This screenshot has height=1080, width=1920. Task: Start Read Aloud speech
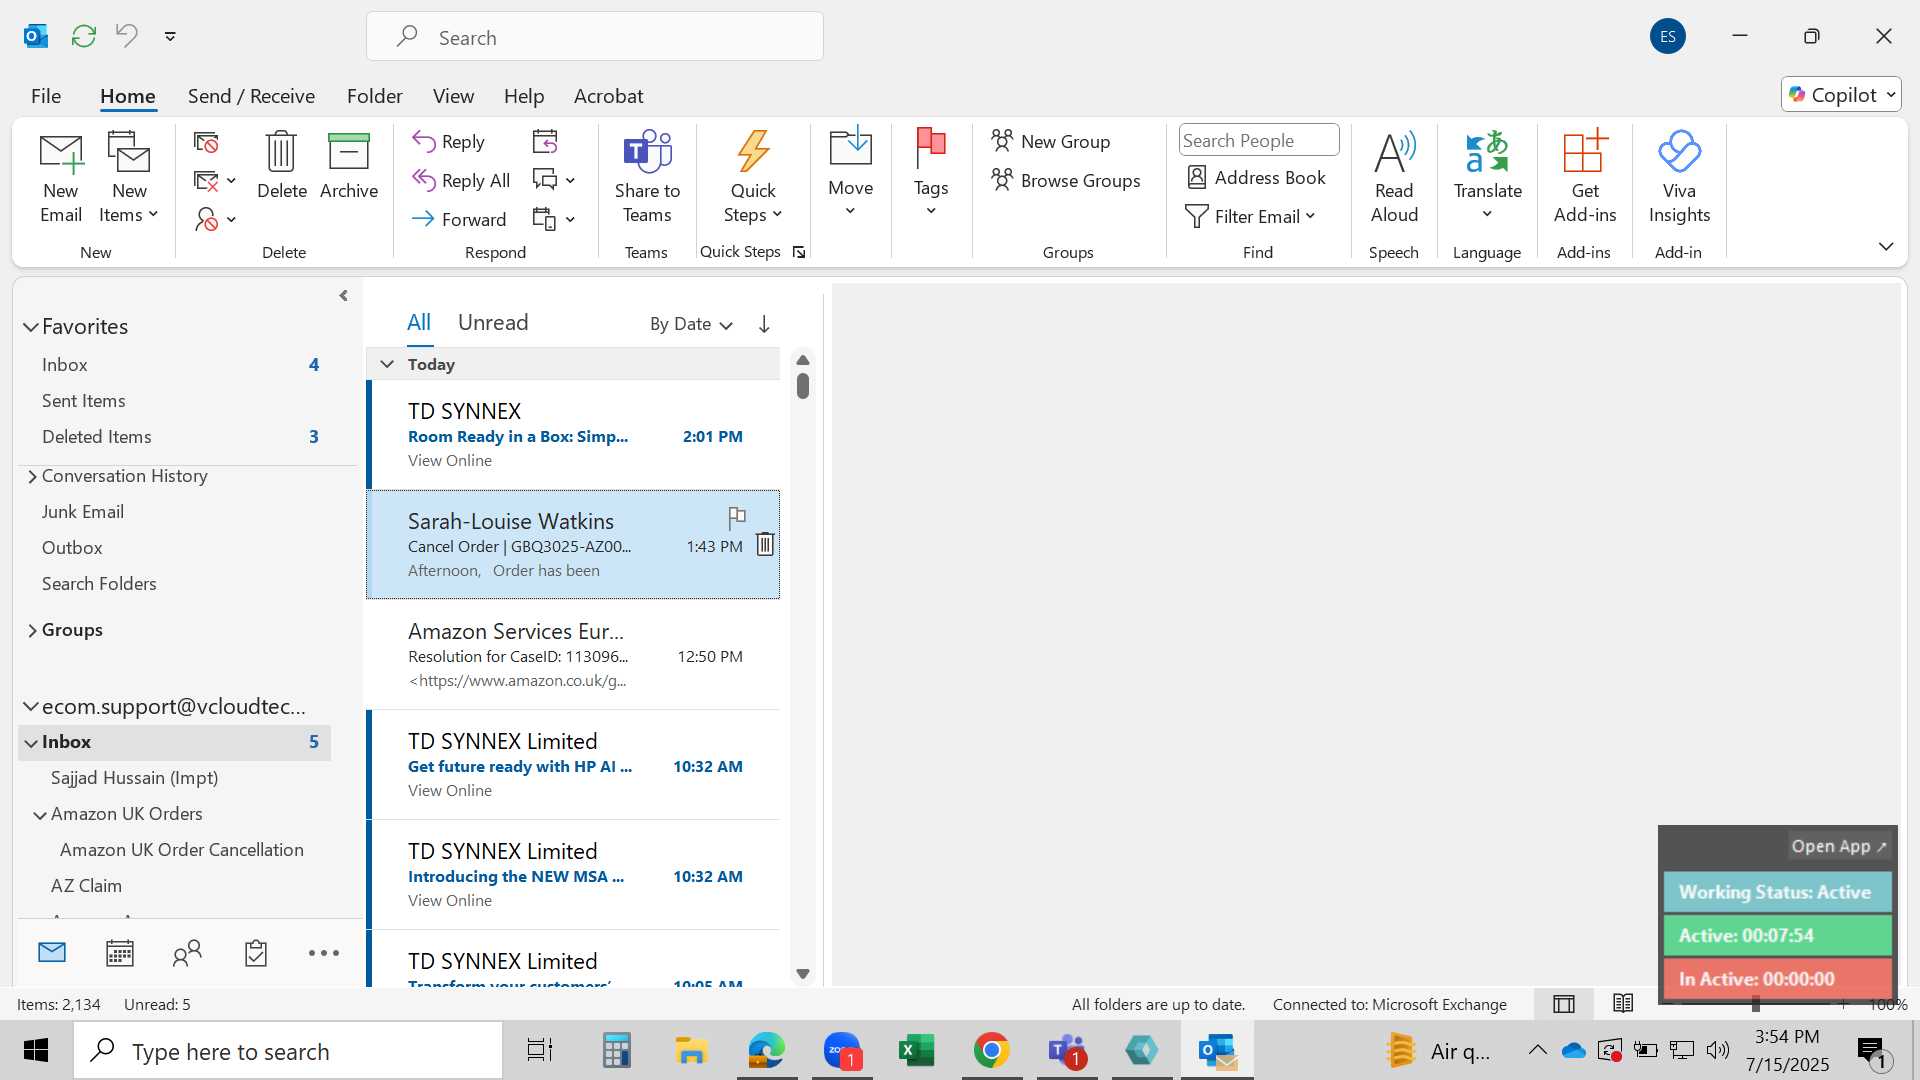point(1394,178)
